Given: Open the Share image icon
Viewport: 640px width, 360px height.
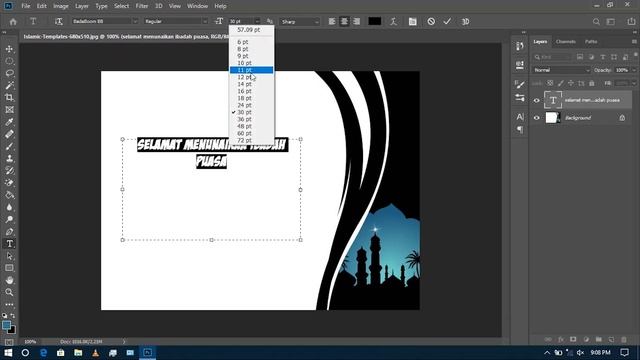Looking at the screenshot, I should (x=631, y=22).
